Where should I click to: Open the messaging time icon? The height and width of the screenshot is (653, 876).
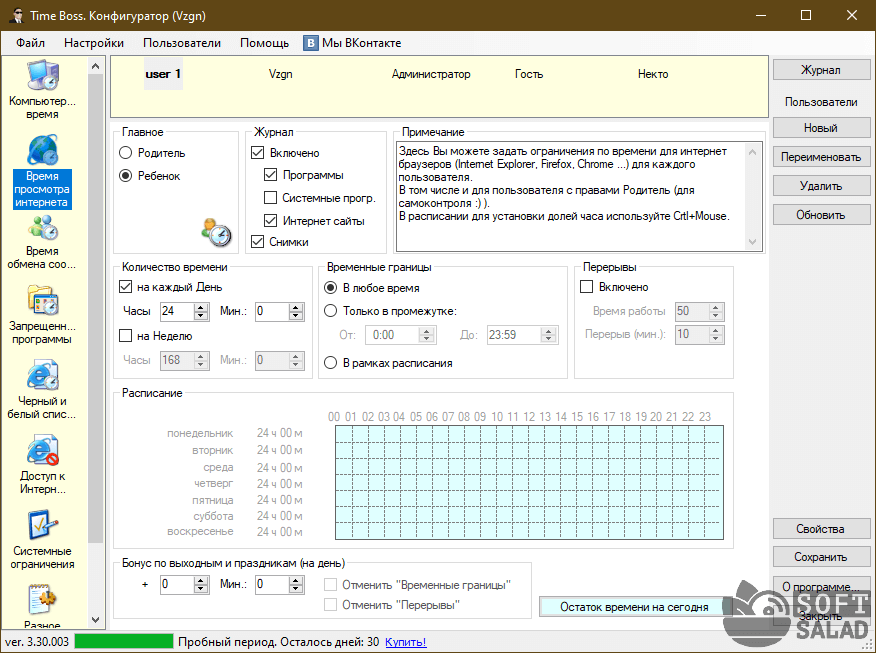pyautogui.click(x=41, y=227)
